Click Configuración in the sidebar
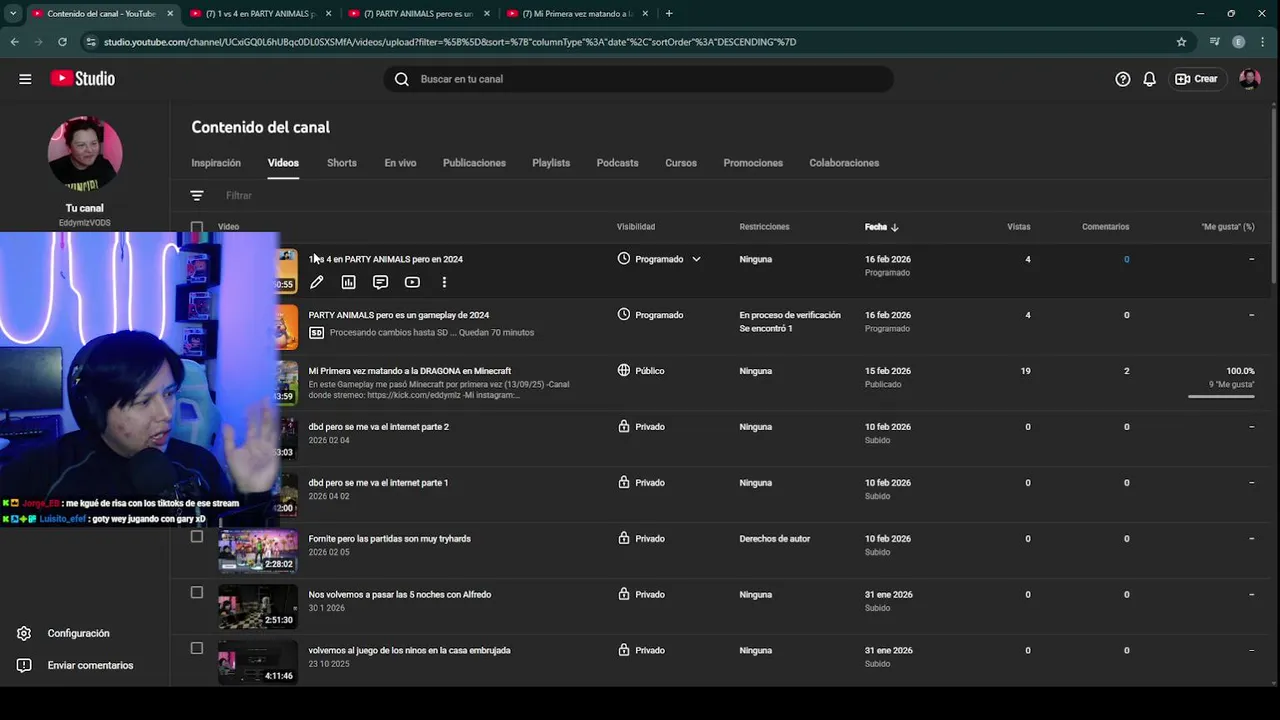This screenshot has width=1280, height=720. coord(78,633)
